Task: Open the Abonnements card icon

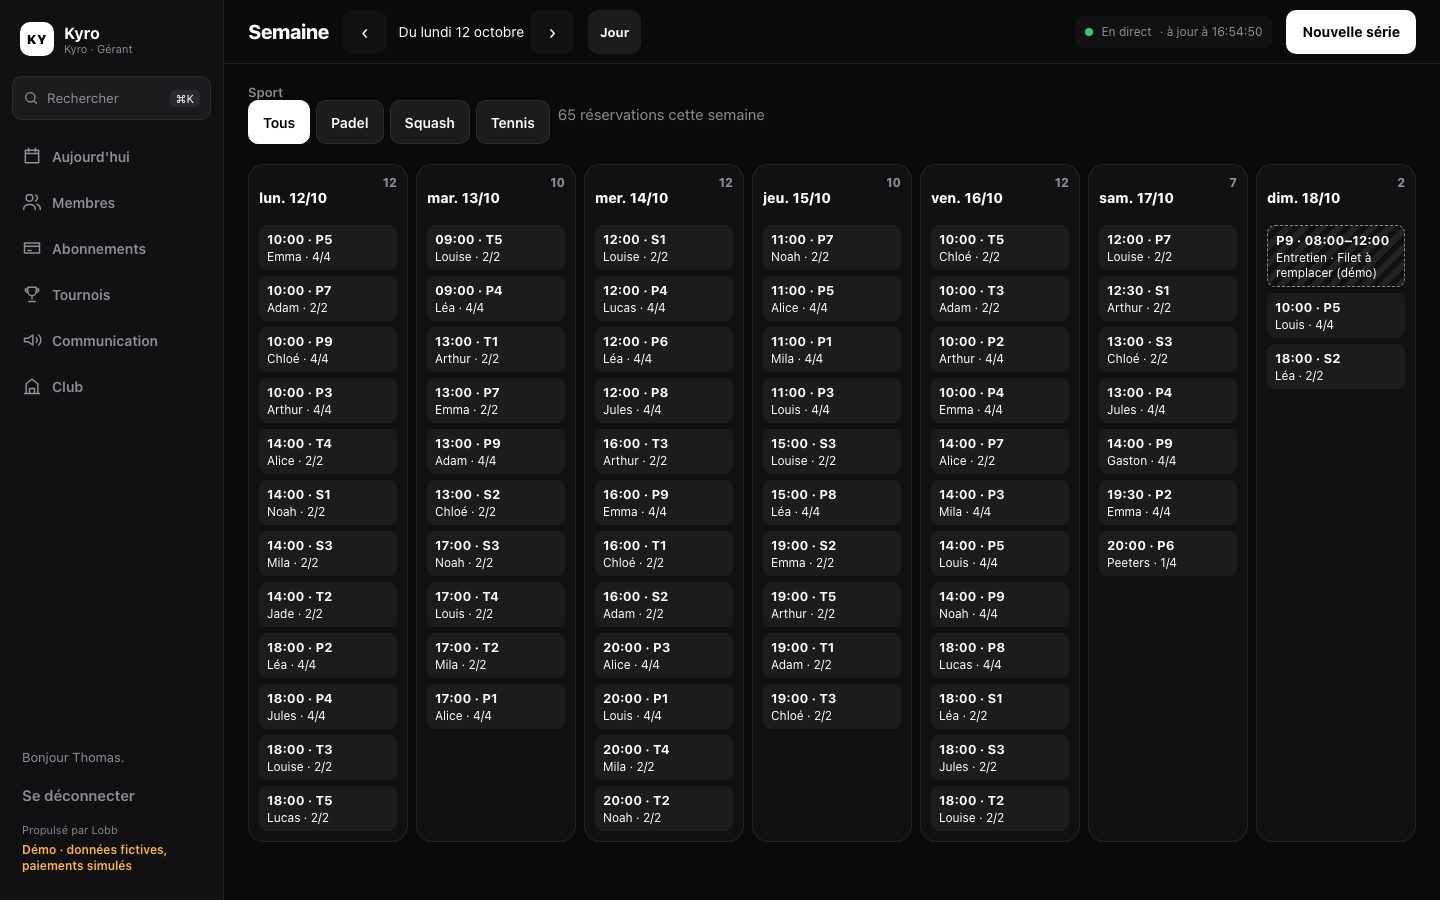Action: point(32,248)
